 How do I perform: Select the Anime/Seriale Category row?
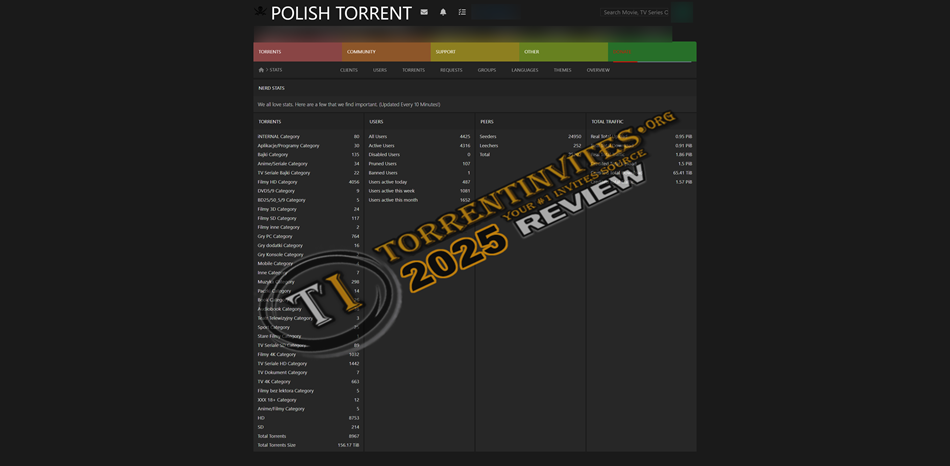(x=308, y=164)
